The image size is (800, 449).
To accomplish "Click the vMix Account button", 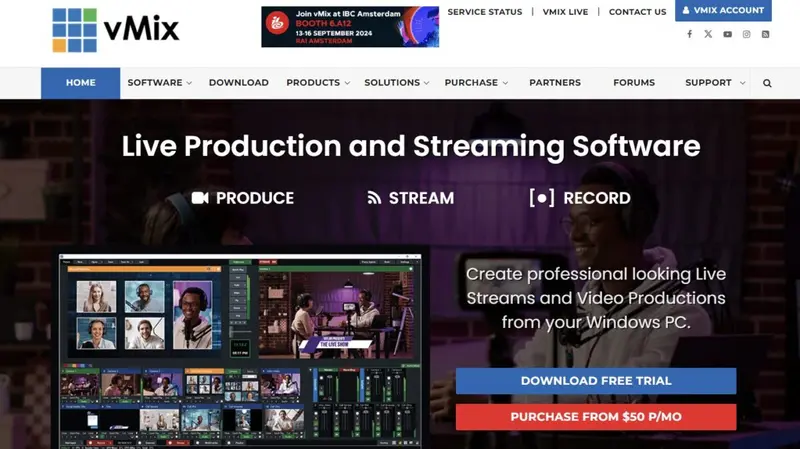I will click(737, 11).
